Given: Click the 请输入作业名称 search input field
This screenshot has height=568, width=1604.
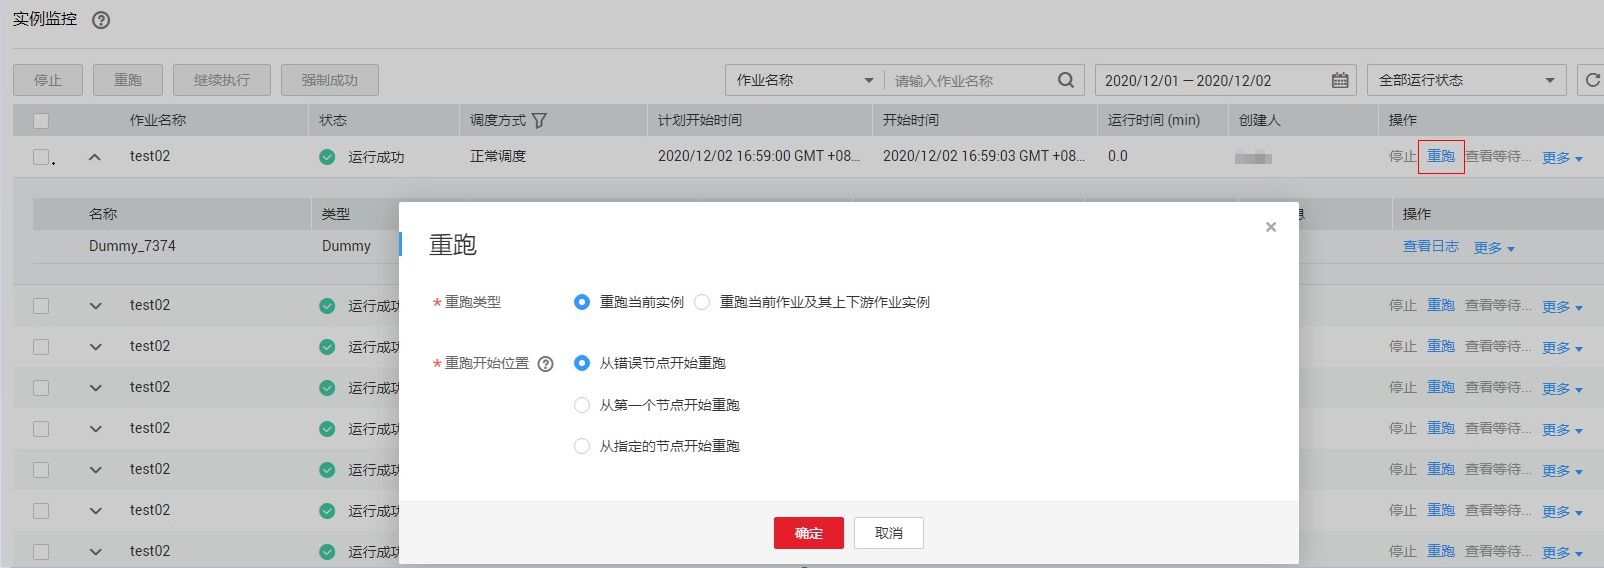Looking at the screenshot, I should [970, 81].
